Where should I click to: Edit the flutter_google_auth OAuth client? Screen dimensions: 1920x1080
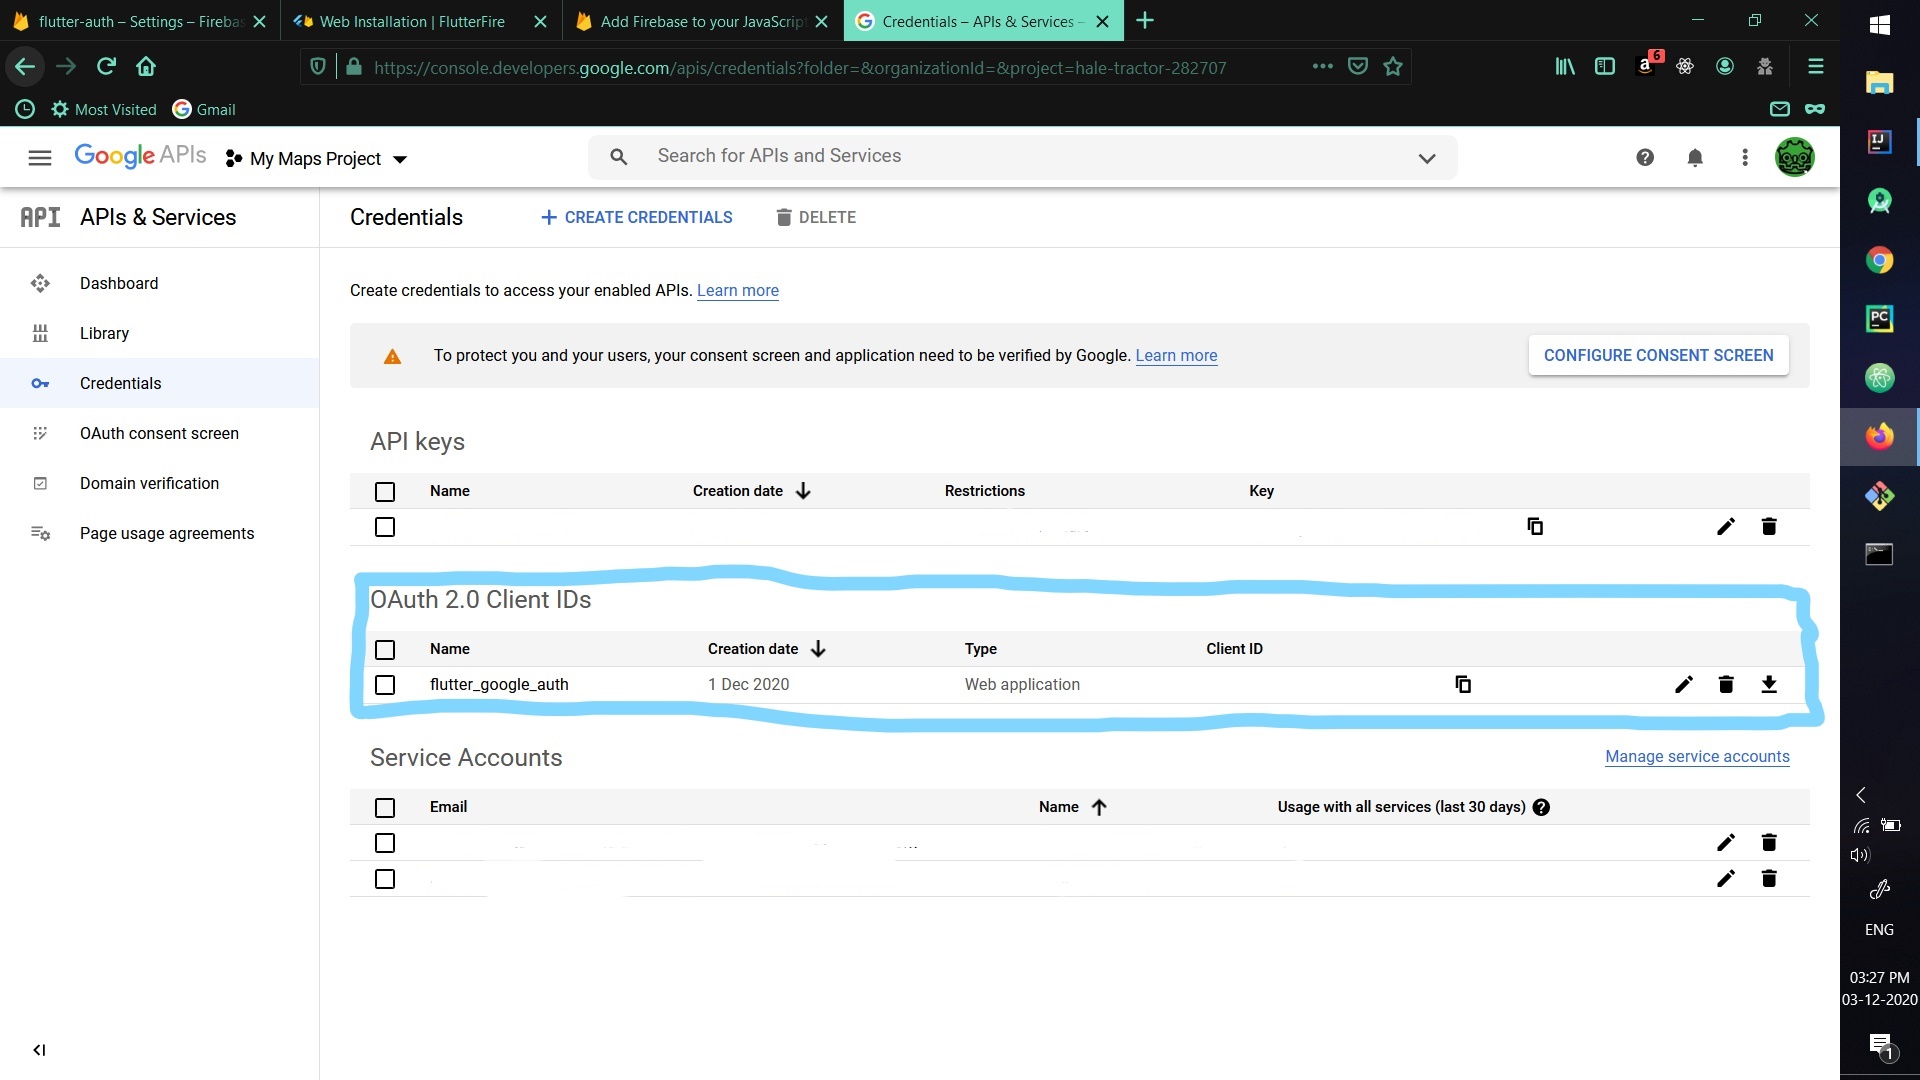click(1684, 684)
